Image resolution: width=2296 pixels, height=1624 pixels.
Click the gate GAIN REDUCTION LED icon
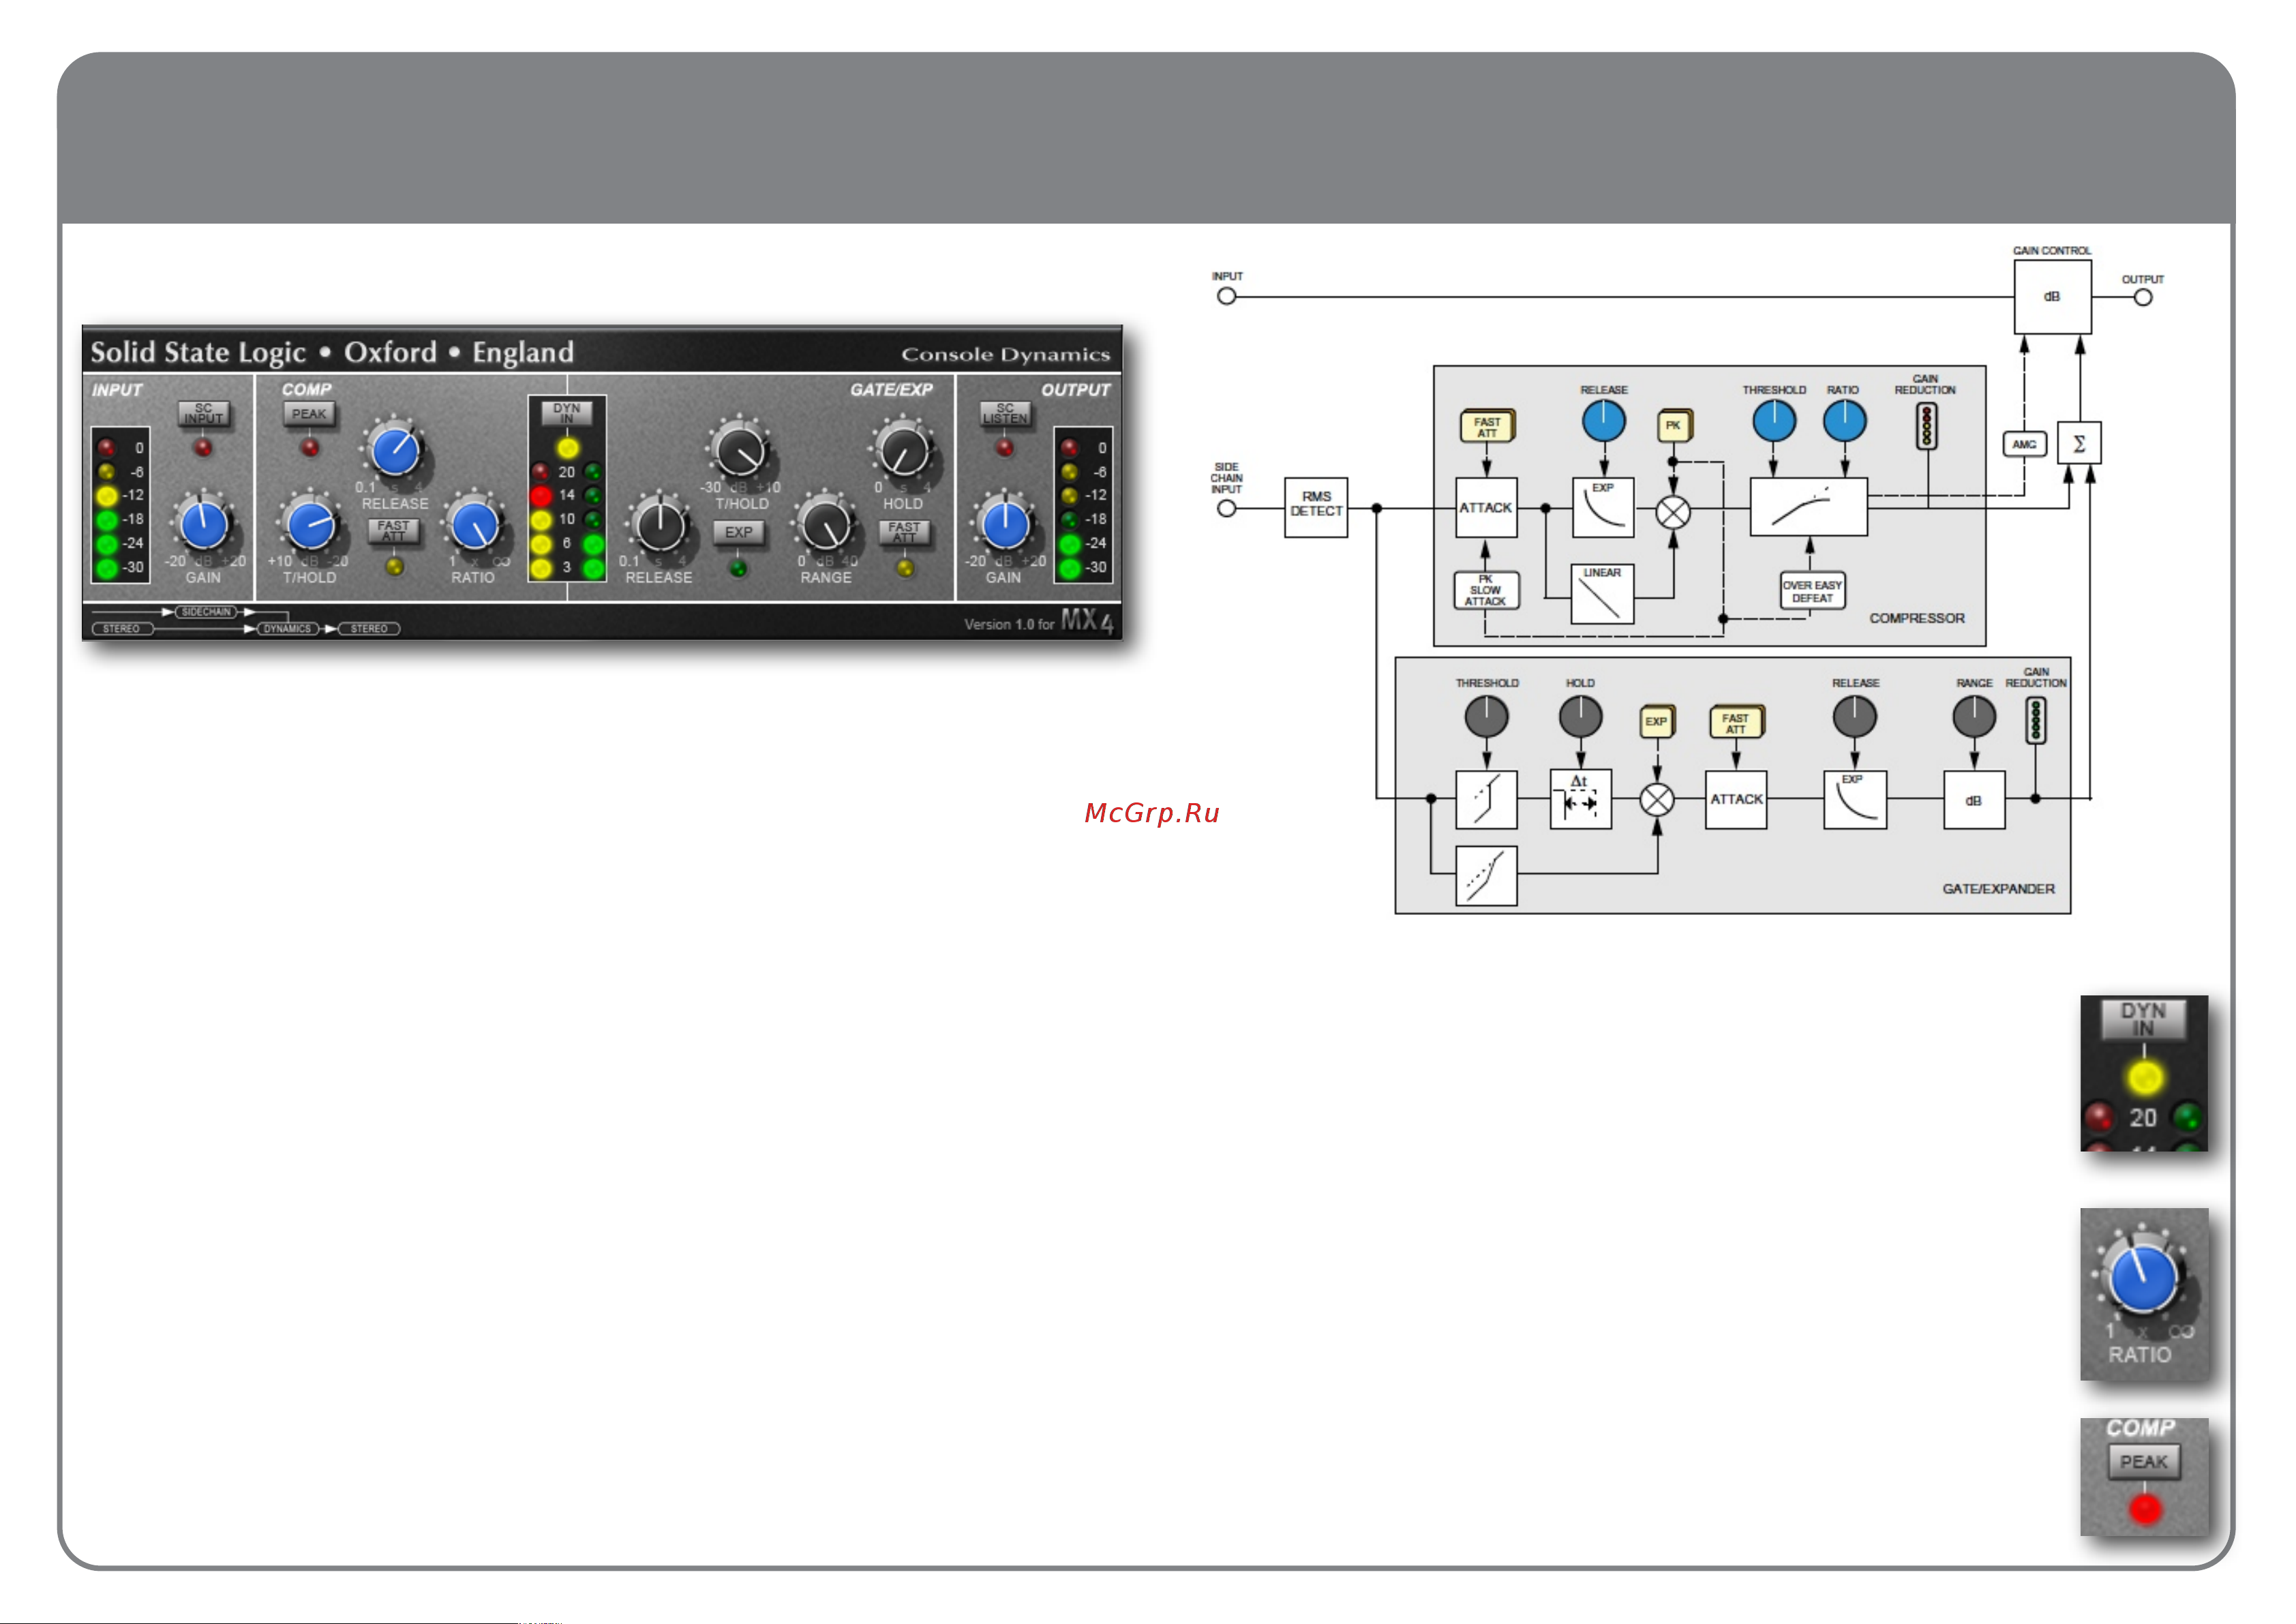pos(2036,720)
